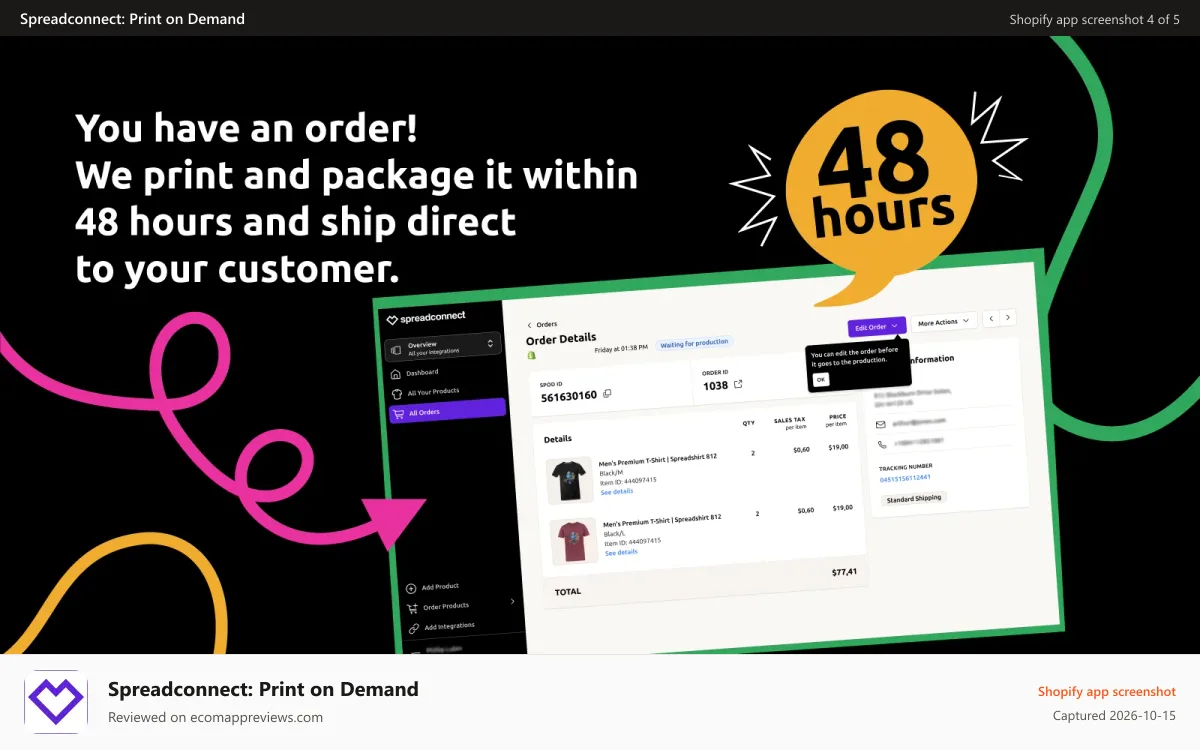Click the TRACKING NUMBER label
This screenshot has width=1200, height=750.
(x=906, y=467)
